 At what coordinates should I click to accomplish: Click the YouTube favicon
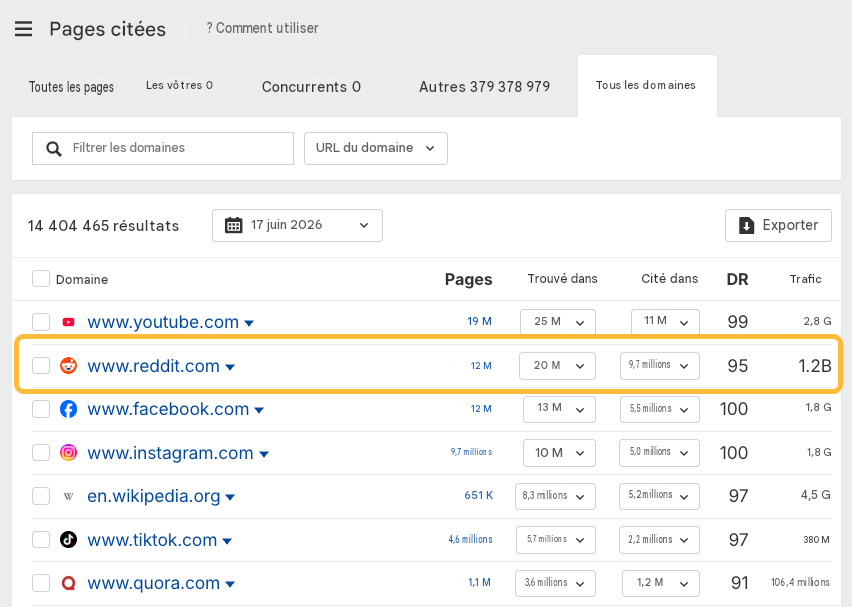[x=68, y=322]
